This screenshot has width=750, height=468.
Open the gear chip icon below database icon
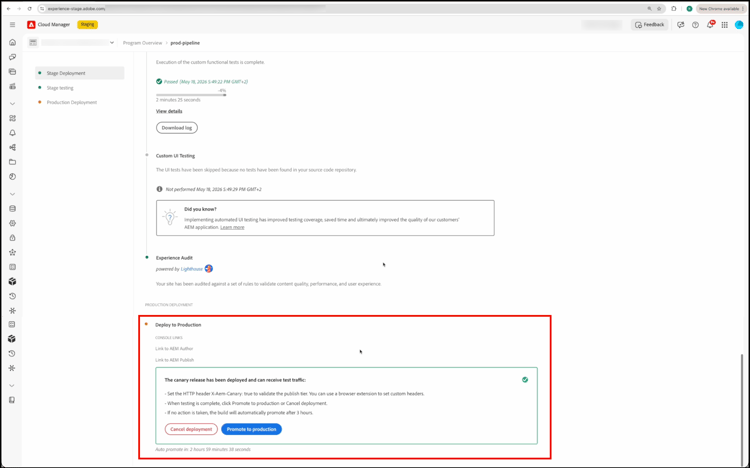point(12,223)
